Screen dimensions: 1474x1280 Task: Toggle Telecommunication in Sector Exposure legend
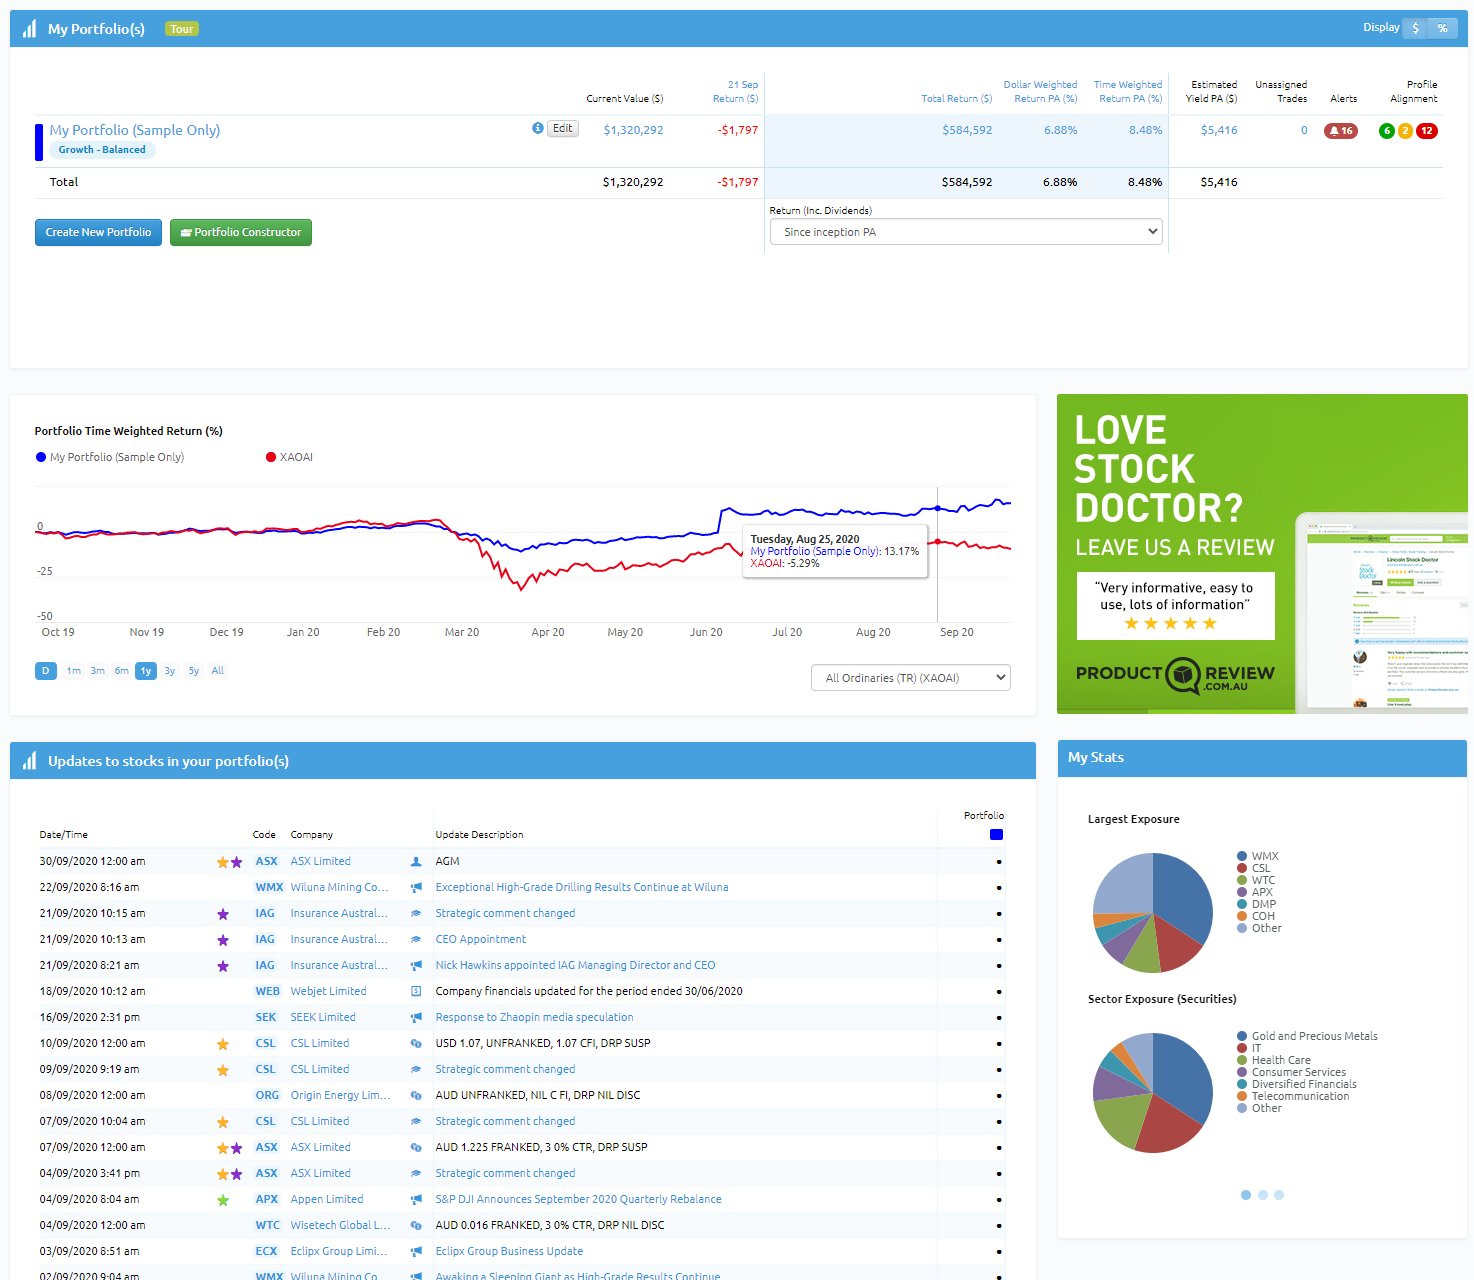1293,1096
